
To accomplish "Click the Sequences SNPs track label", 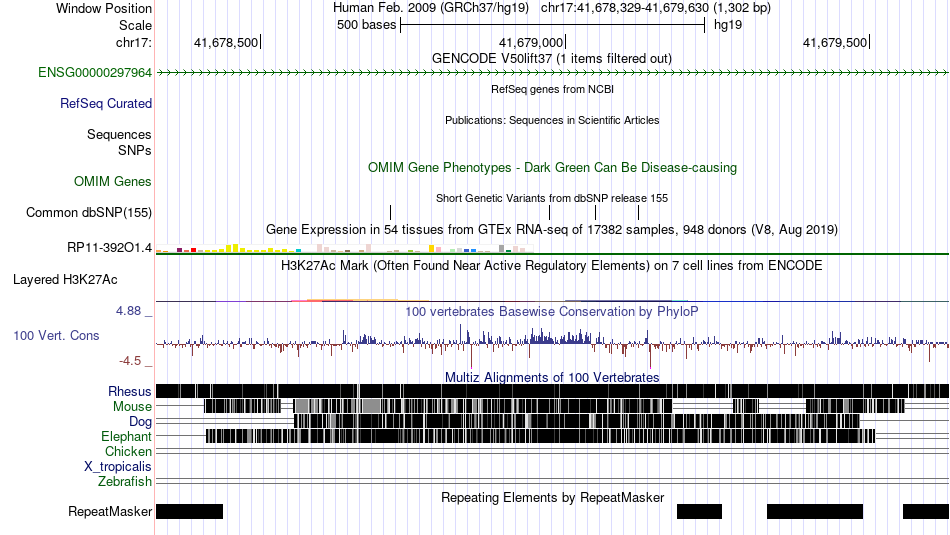I will click(119, 142).
